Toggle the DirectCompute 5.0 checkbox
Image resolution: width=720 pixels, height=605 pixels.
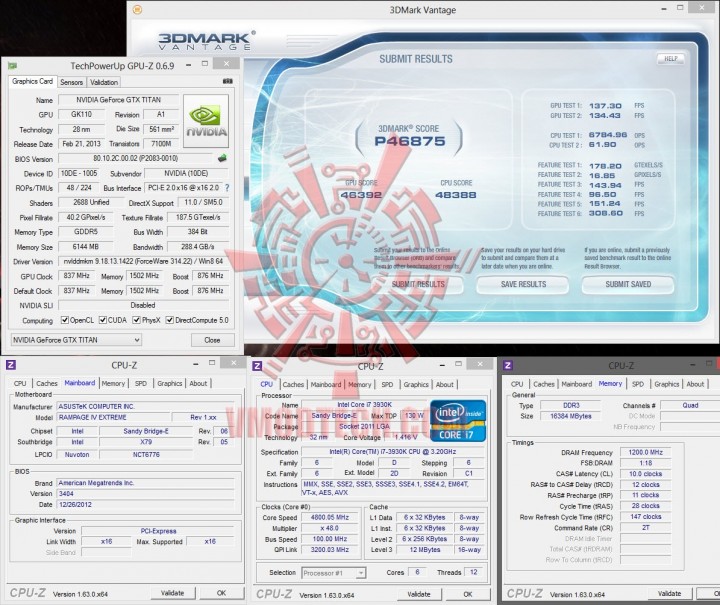(170, 320)
